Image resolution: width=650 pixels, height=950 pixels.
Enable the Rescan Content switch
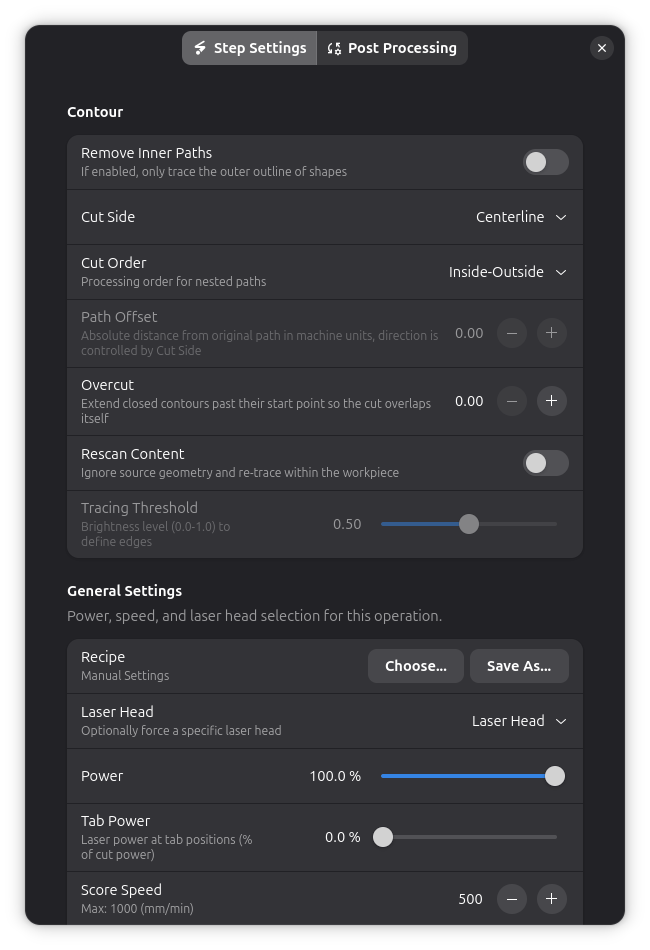click(545, 463)
